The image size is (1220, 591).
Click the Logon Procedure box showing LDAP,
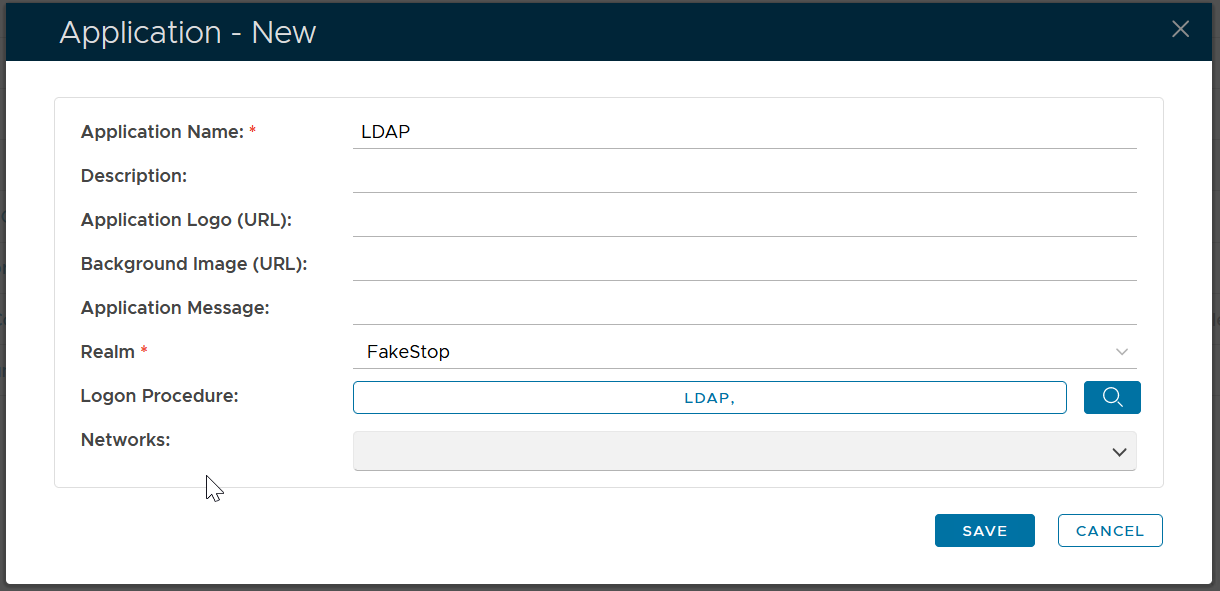point(709,397)
